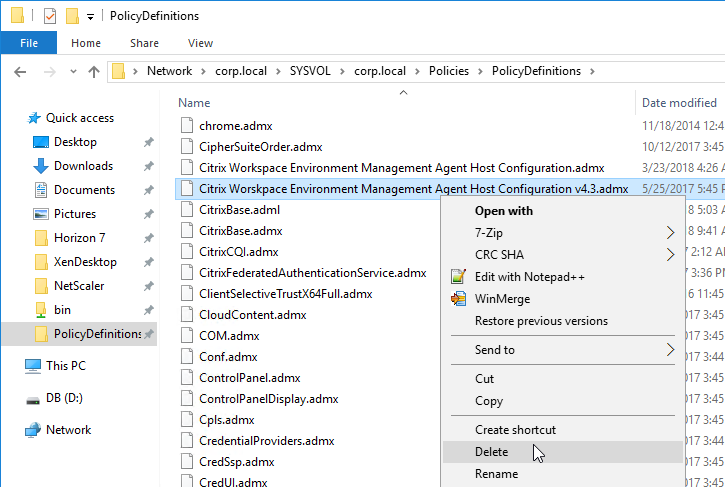
Task: Select Citrix Workspace Environment Management Agent Host Configuration.admx
Action: point(401,168)
